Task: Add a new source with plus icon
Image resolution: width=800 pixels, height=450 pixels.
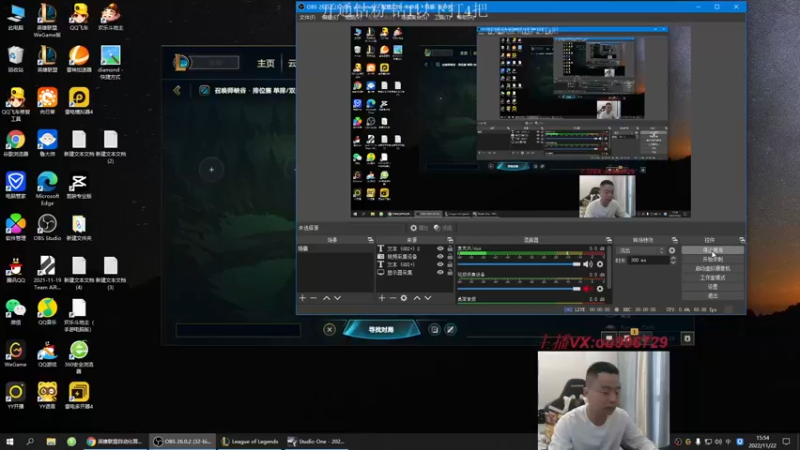Action: coord(382,298)
